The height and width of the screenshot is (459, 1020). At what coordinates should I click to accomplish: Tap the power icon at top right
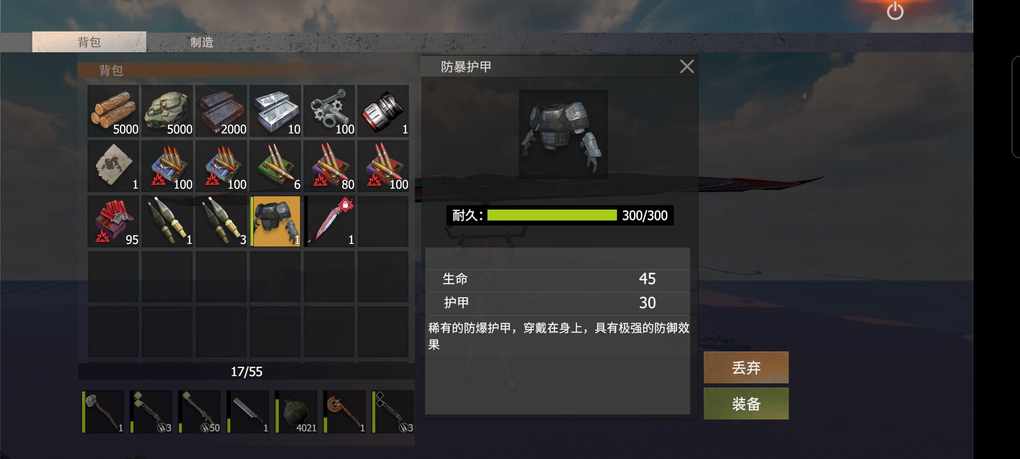tap(895, 11)
